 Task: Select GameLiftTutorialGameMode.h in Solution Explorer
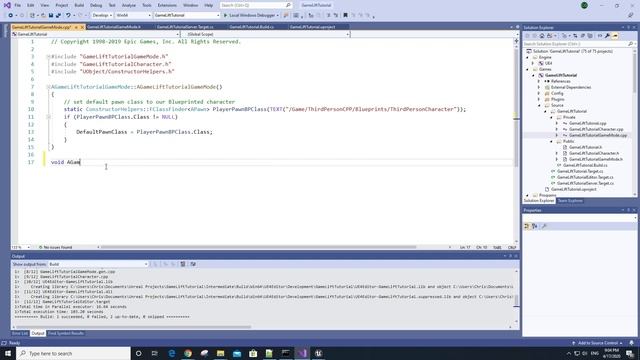(596, 159)
